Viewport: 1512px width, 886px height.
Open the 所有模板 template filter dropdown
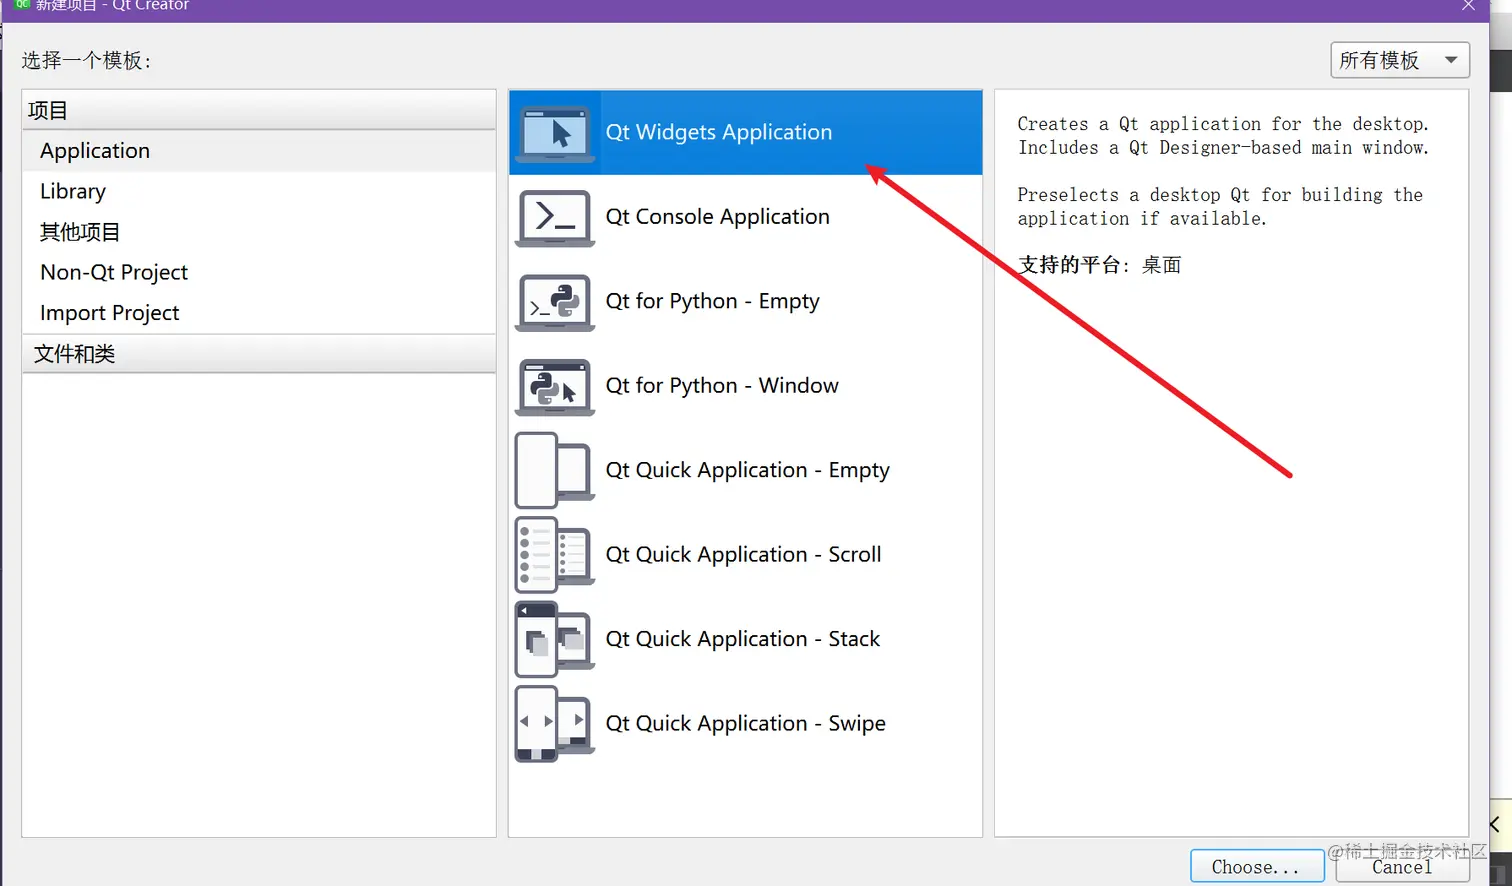pyautogui.click(x=1400, y=60)
